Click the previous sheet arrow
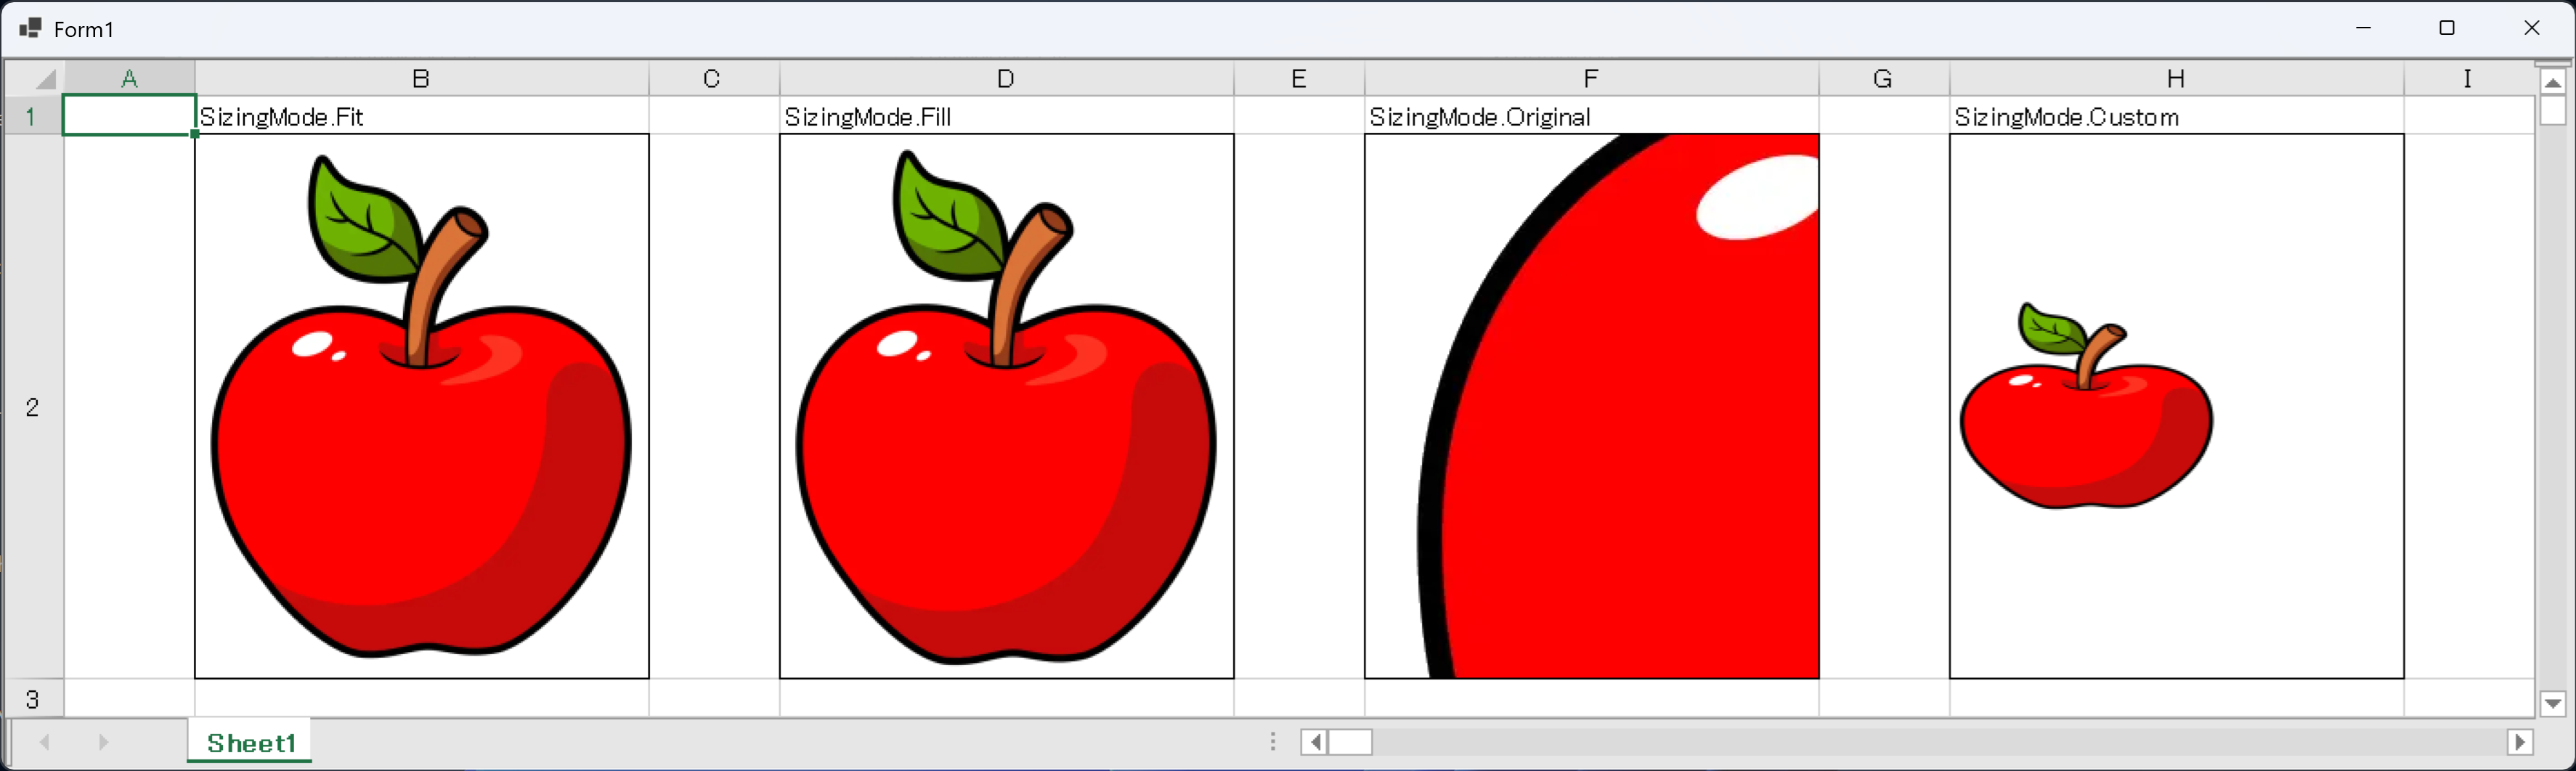 click(x=44, y=742)
